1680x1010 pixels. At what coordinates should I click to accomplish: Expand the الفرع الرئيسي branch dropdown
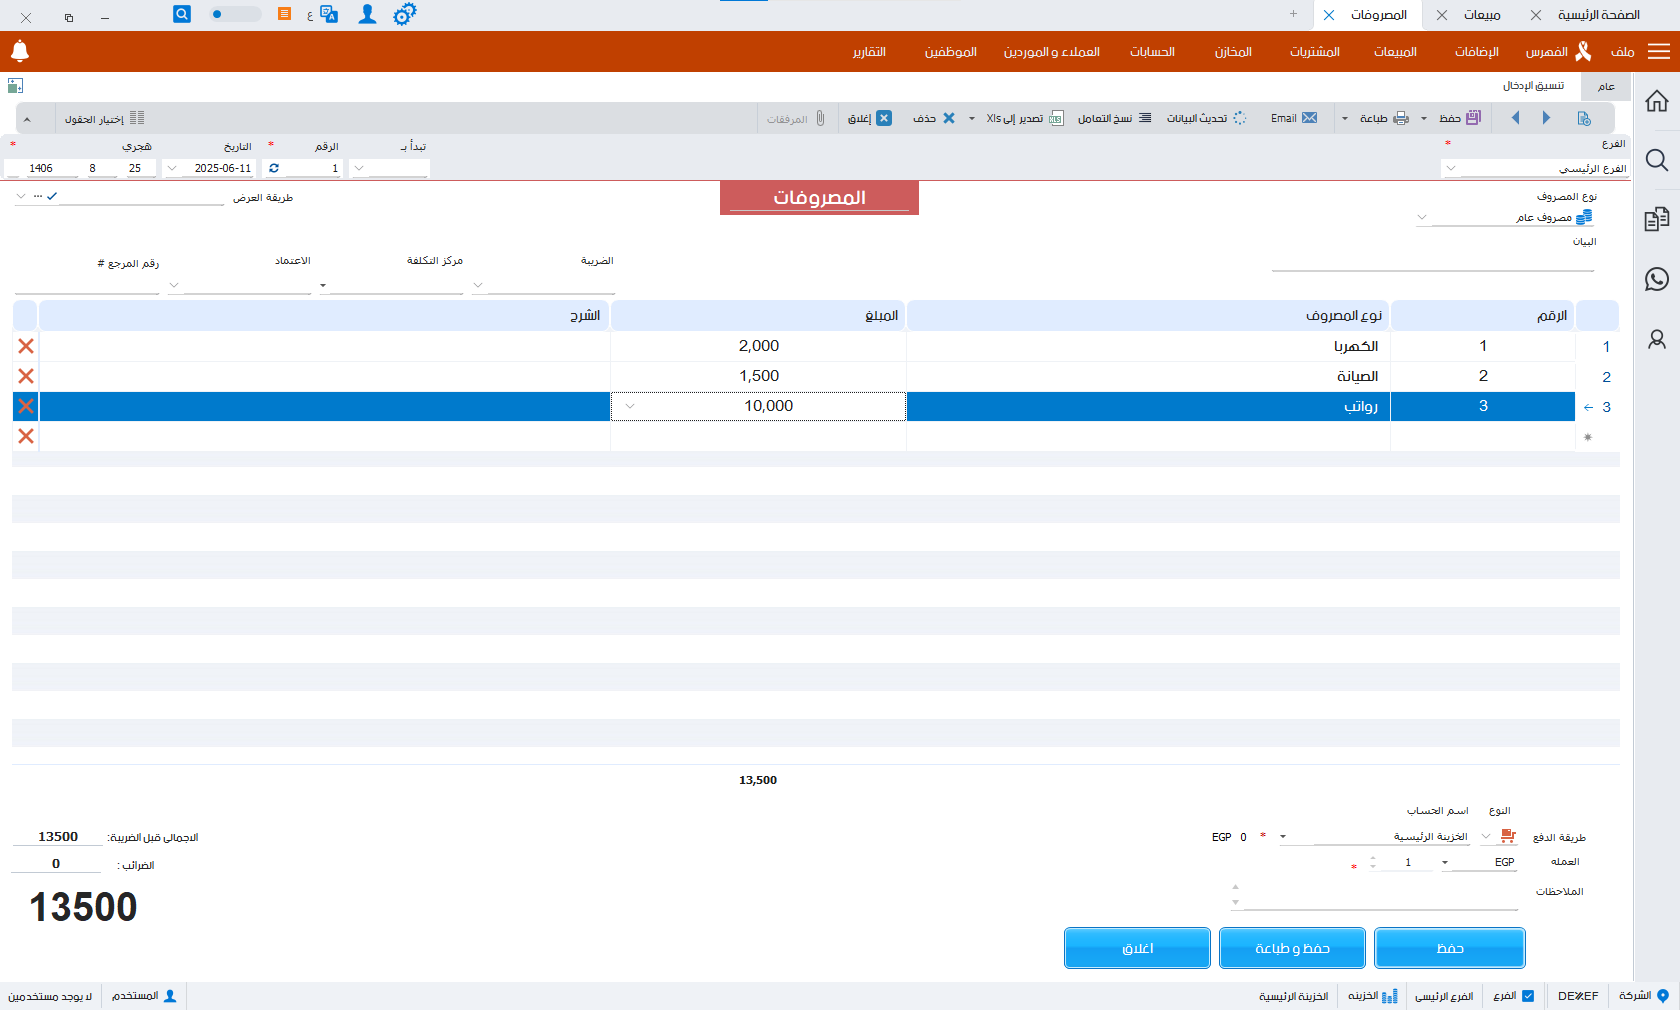1451,168
